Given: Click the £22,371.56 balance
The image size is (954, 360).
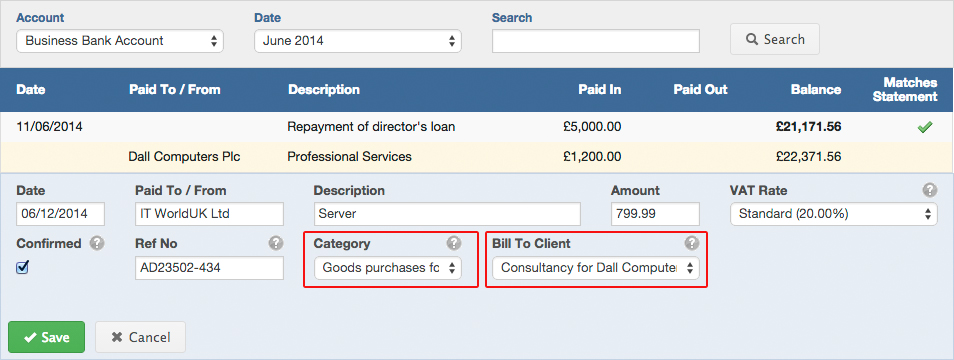Looking at the screenshot, I should click(x=809, y=157).
